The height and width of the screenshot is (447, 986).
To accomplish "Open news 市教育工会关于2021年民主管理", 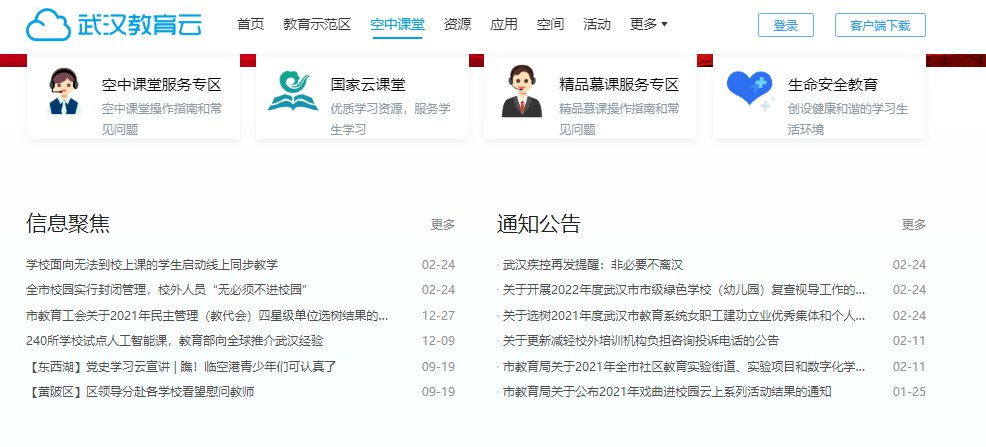I will pos(207,316).
